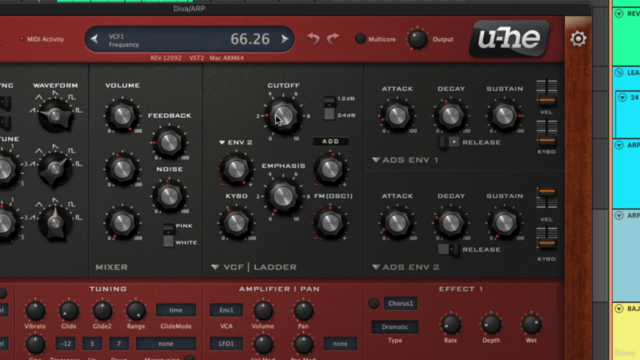This screenshot has height=360, width=640.
Task: Click the Output knob
Action: [x=418, y=39]
